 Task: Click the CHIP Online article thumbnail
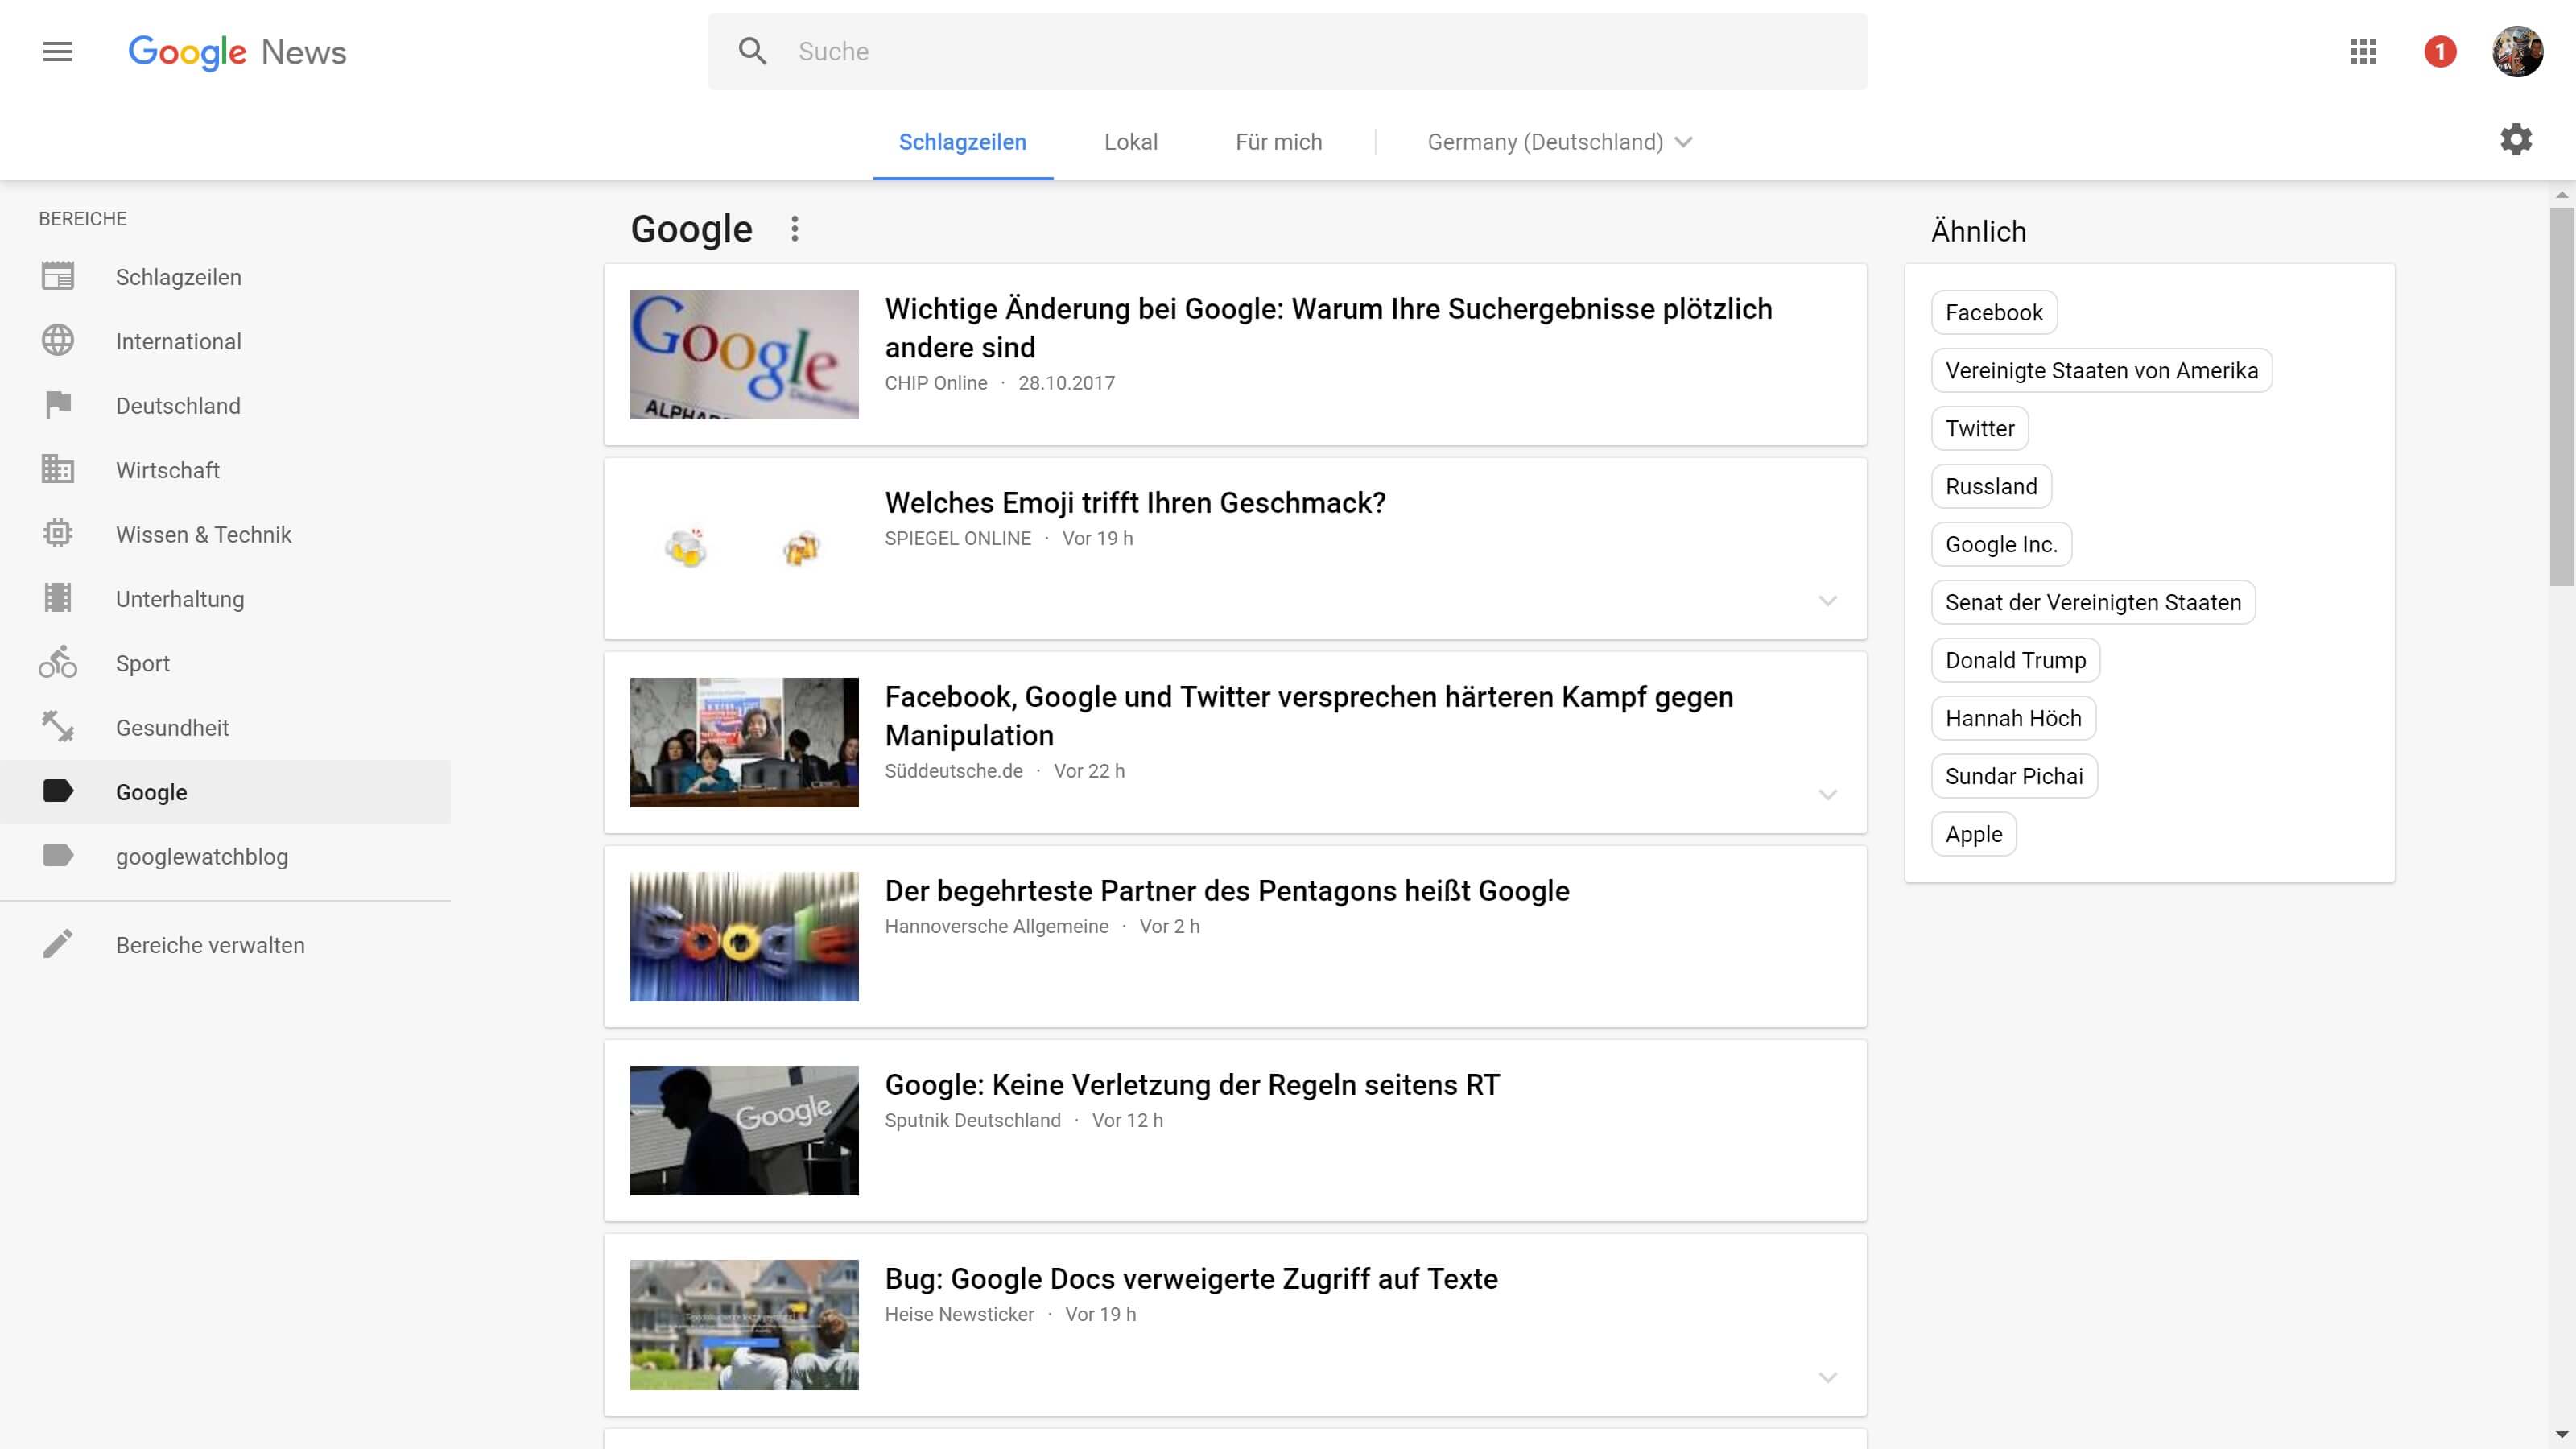click(x=744, y=354)
